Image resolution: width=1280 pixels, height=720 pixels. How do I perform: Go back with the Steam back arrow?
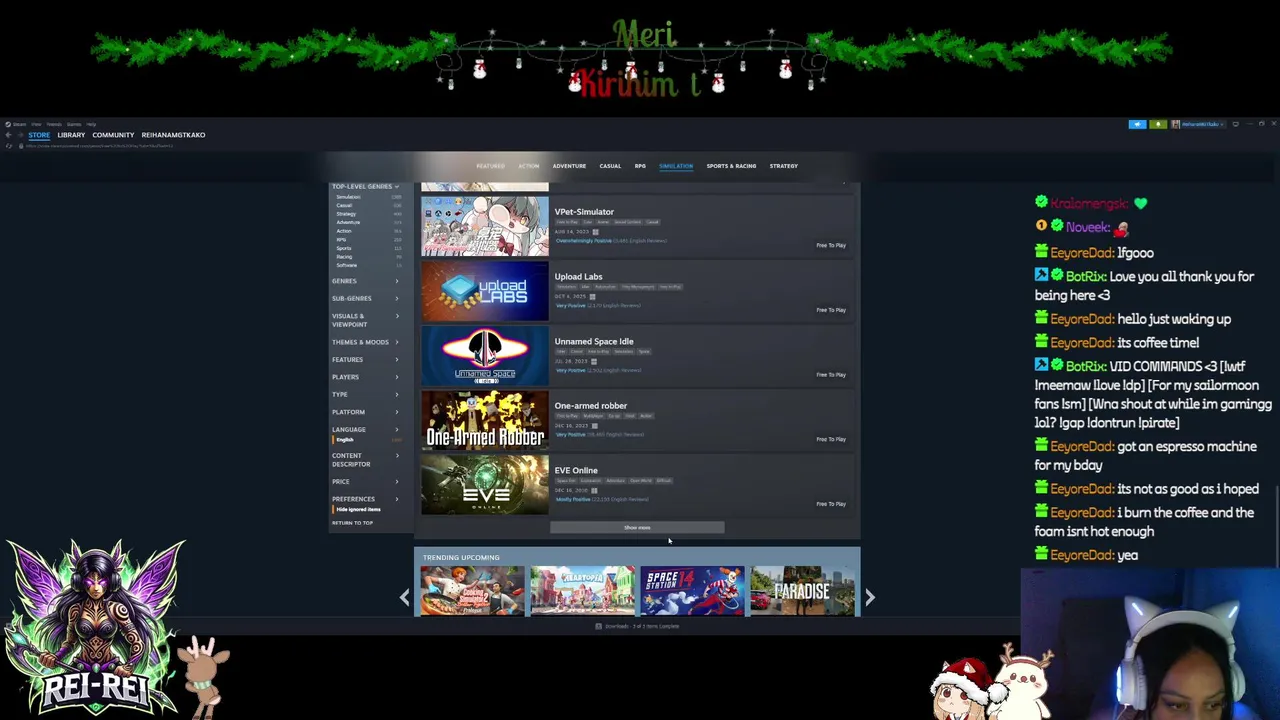(x=8, y=135)
